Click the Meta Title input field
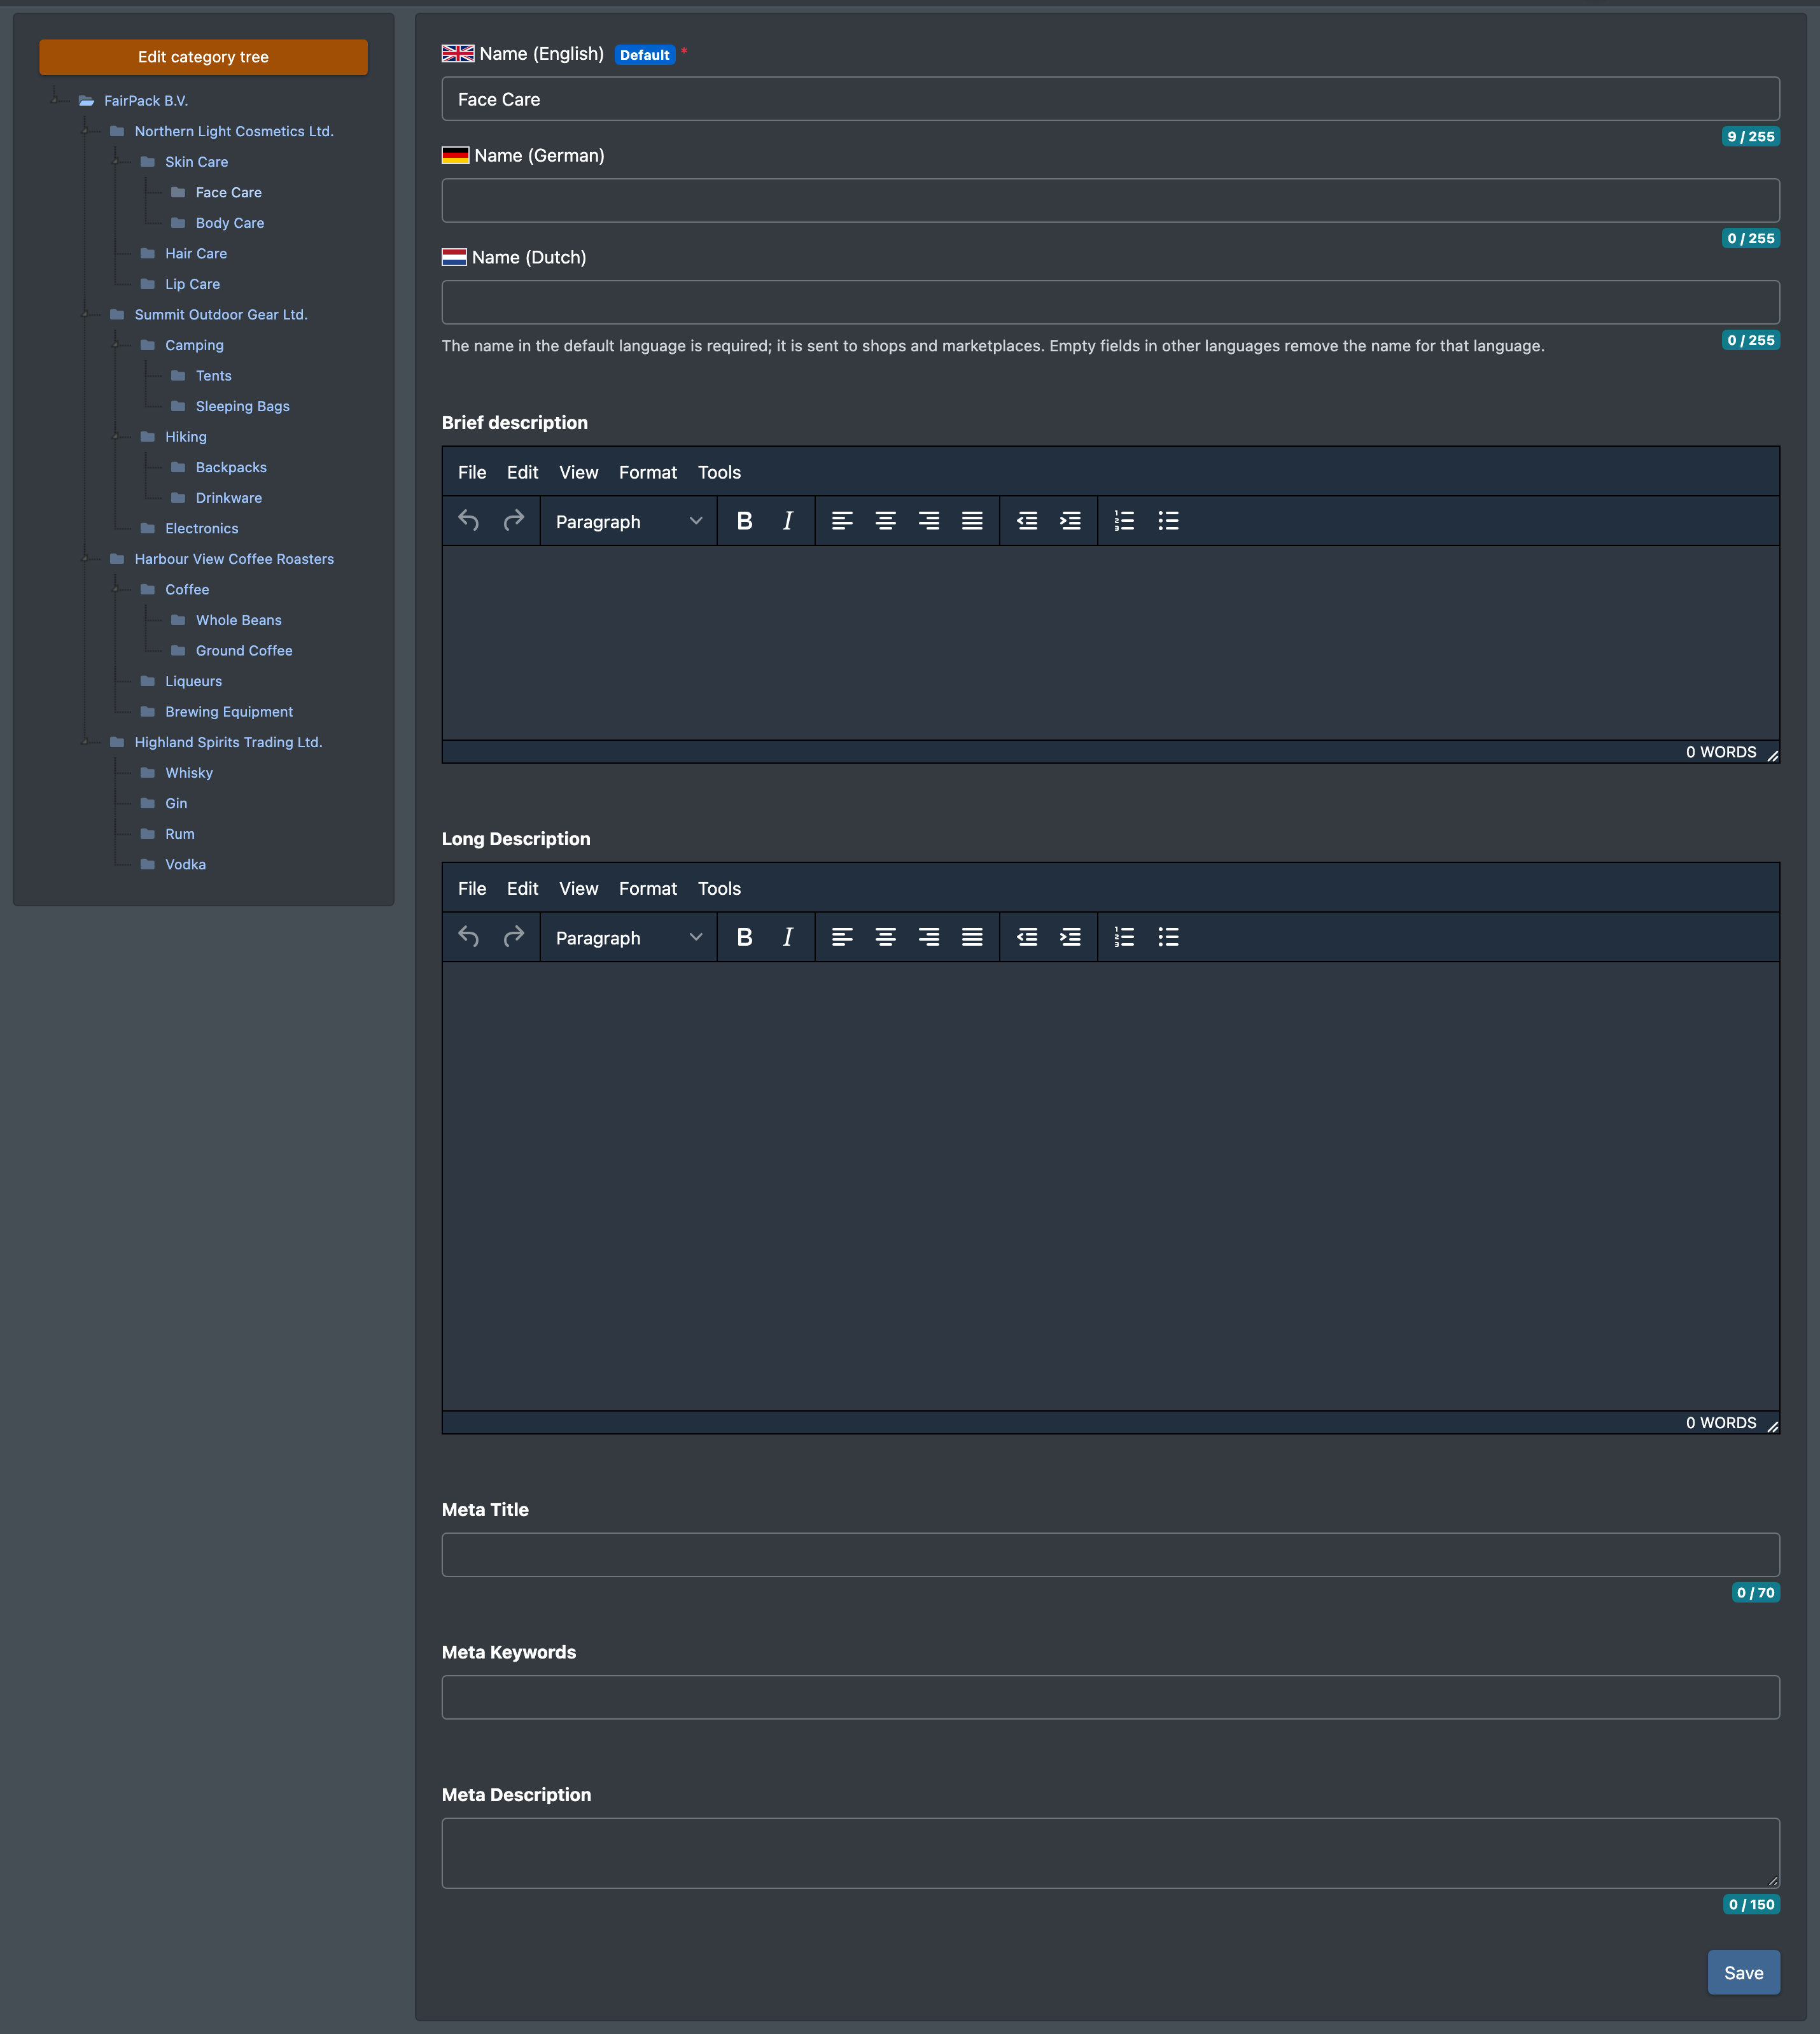 pos(1110,1554)
